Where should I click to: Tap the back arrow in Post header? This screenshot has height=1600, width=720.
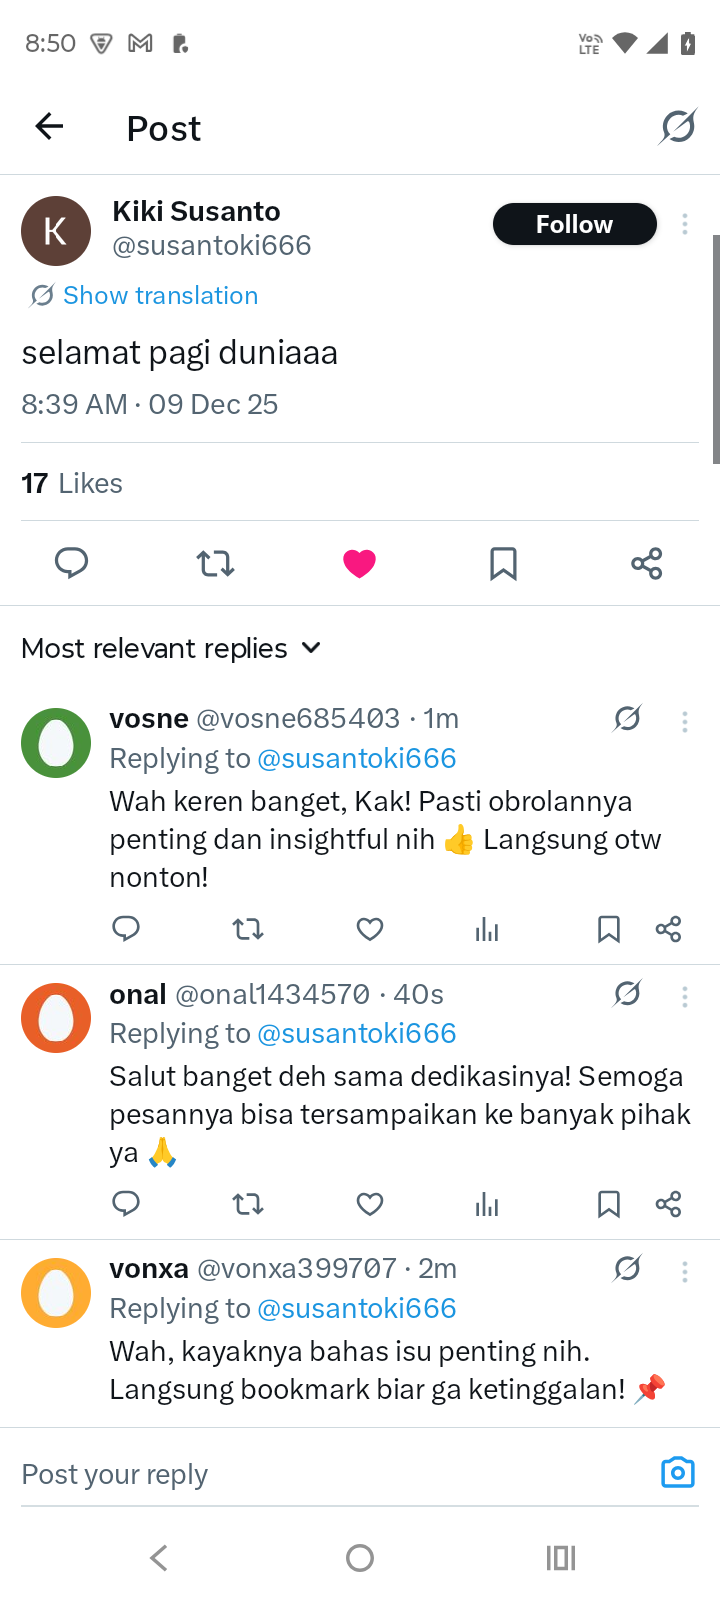tap(49, 127)
